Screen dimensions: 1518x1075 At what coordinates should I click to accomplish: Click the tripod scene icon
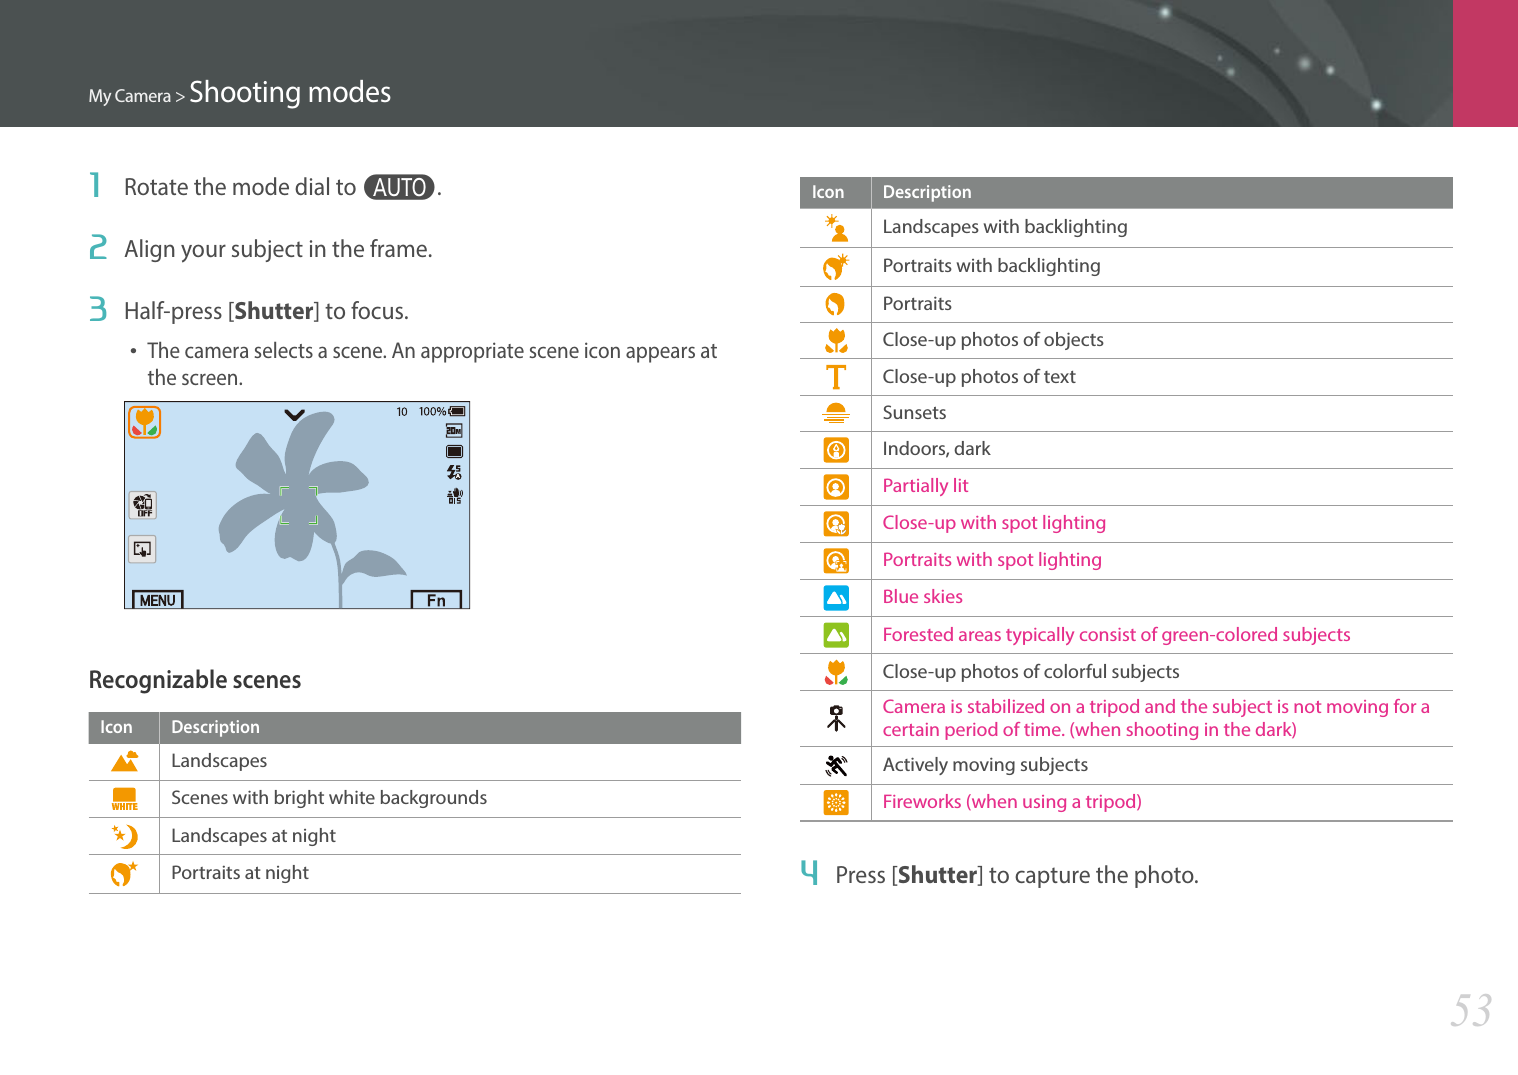tap(836, 718)
